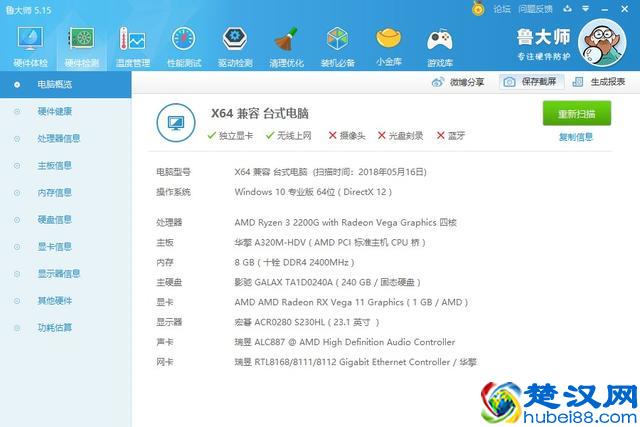Click the 独立显卡 check indicator
This screenshot has width=640, height=427.
click(x=230, y=136)
